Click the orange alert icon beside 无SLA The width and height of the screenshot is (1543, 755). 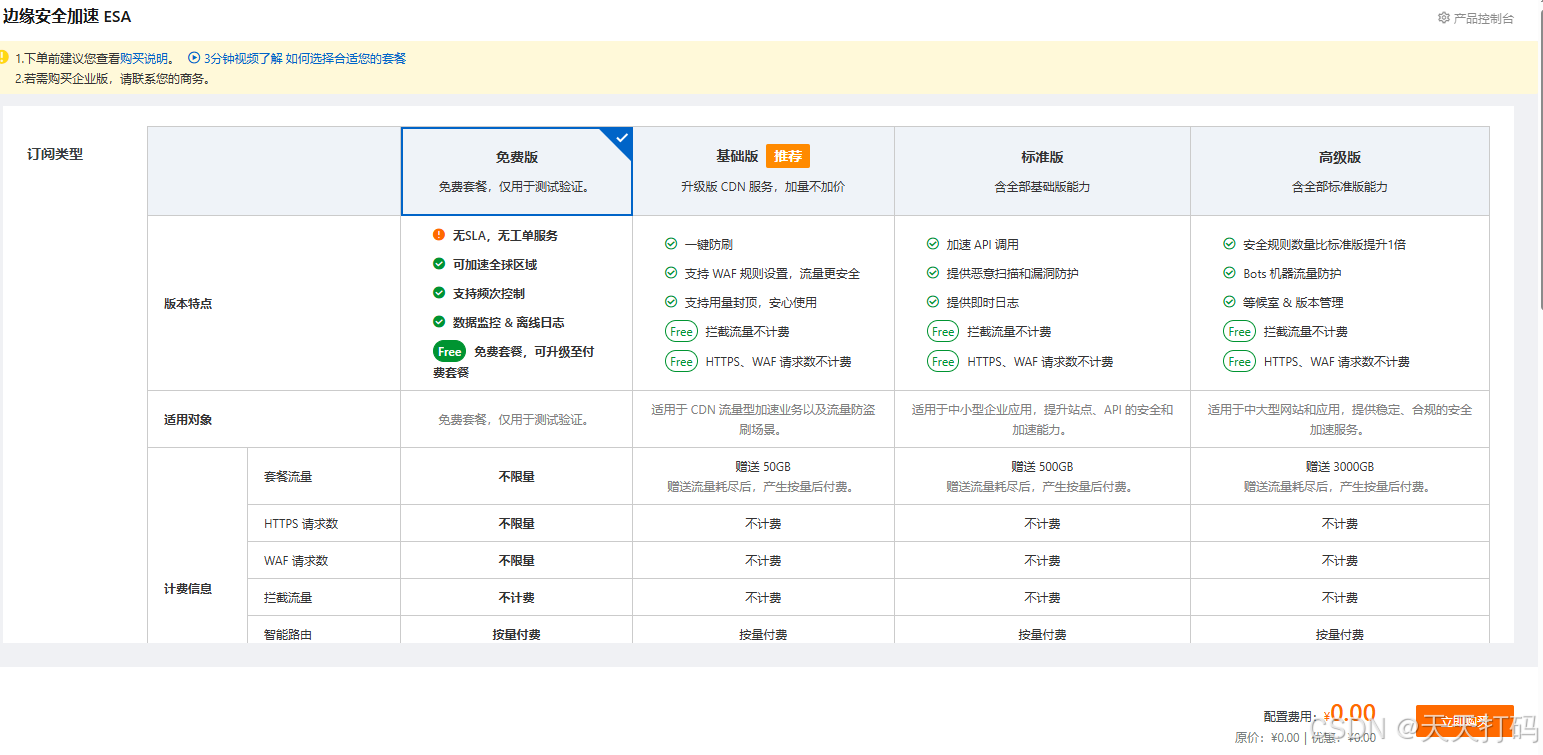(x=439, y=235)
